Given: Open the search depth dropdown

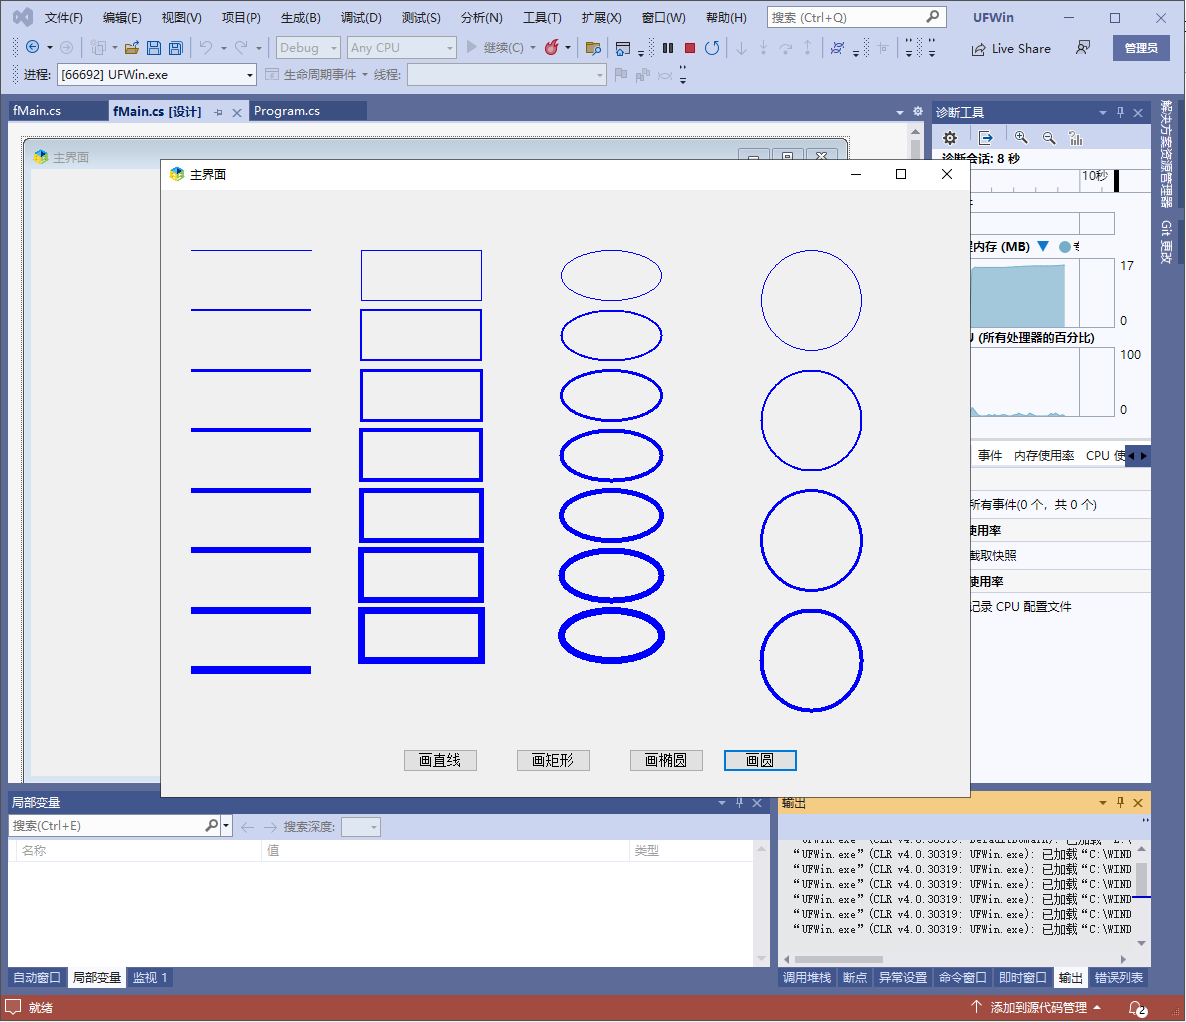Looking at the screenshot, I should [x=361, y=827].
